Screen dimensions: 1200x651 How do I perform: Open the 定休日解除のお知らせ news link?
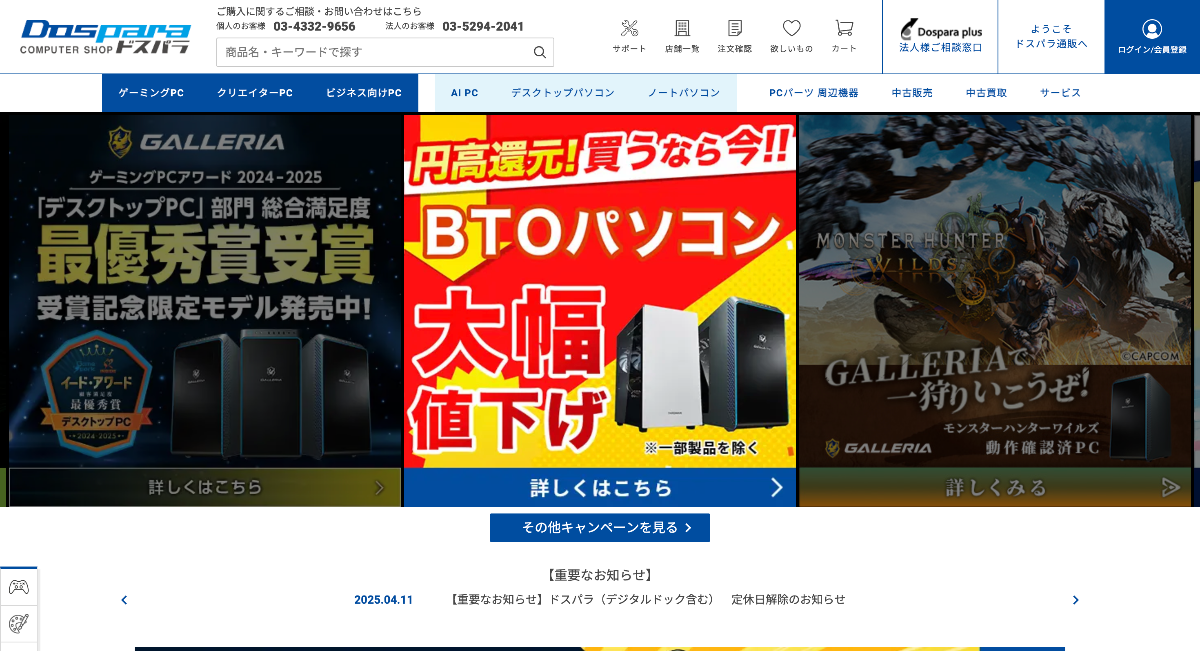tap(646, 600)
